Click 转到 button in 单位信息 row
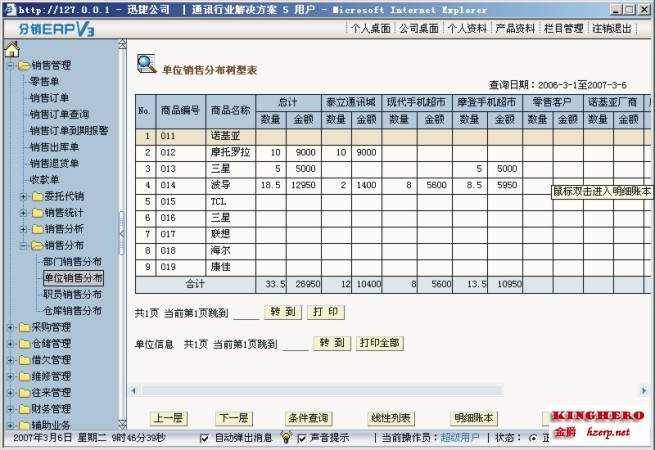 point(332,343)
